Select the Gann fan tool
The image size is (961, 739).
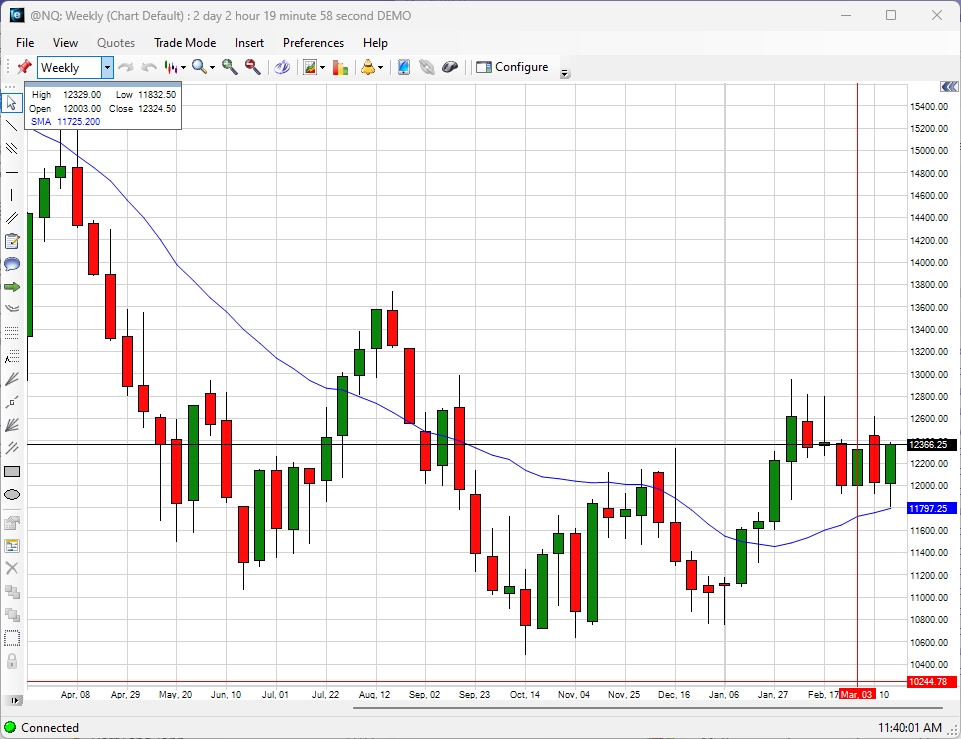[x=12, y=425]
